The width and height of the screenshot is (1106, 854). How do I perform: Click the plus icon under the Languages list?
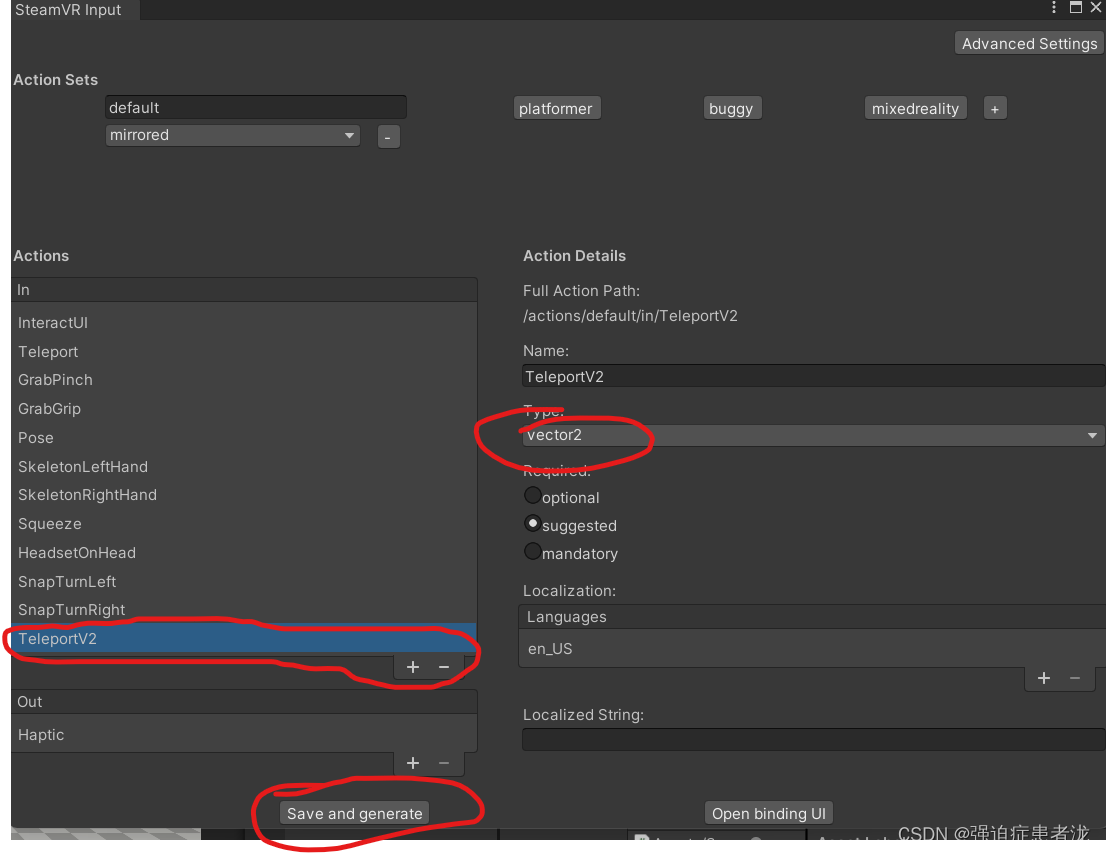(1044, 678)
